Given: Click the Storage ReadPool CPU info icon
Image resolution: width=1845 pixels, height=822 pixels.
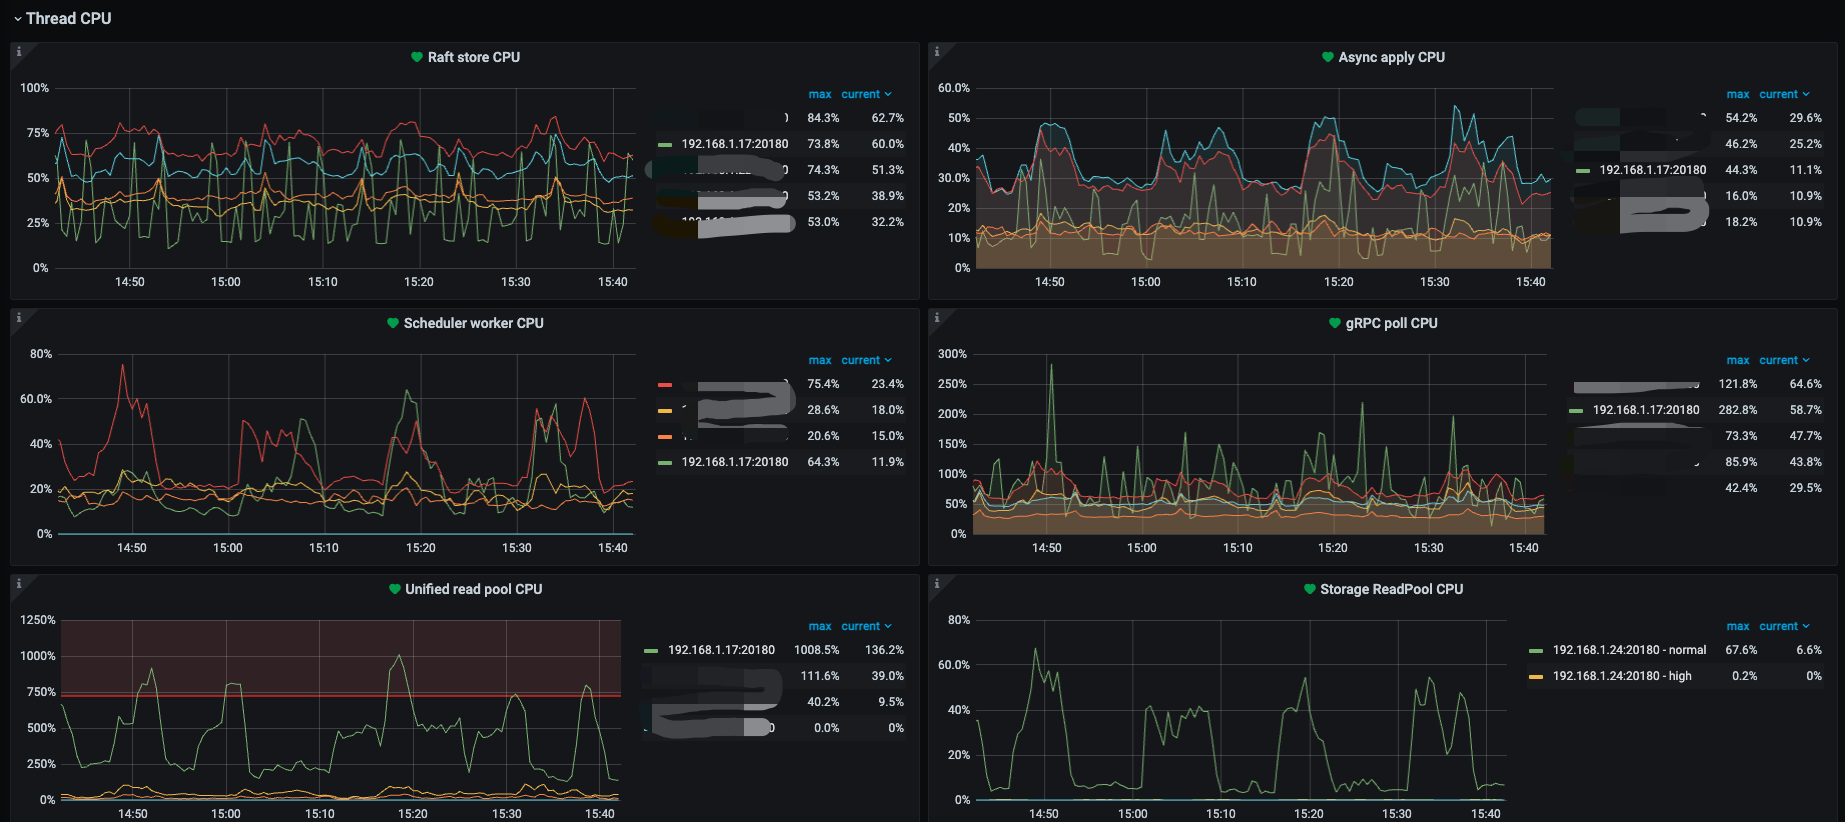Looking at the screenshot, I should [937, 583].
